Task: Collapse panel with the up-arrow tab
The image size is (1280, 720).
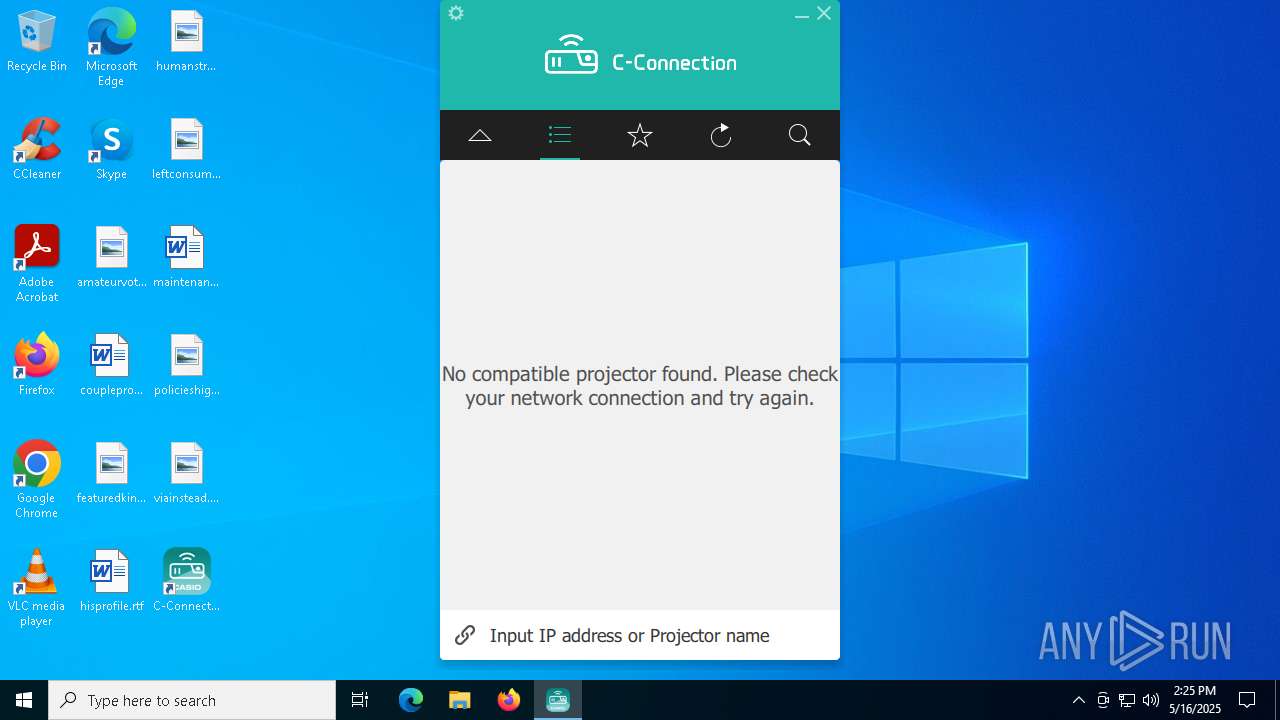Action: point(480,135)
